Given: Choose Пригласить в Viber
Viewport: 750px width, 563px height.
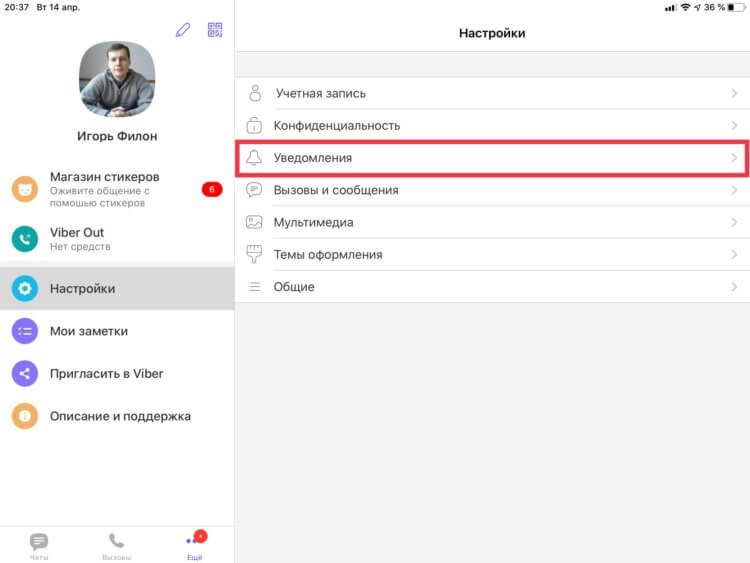Looking at the screenshot, I should click(x=117, y=374).
